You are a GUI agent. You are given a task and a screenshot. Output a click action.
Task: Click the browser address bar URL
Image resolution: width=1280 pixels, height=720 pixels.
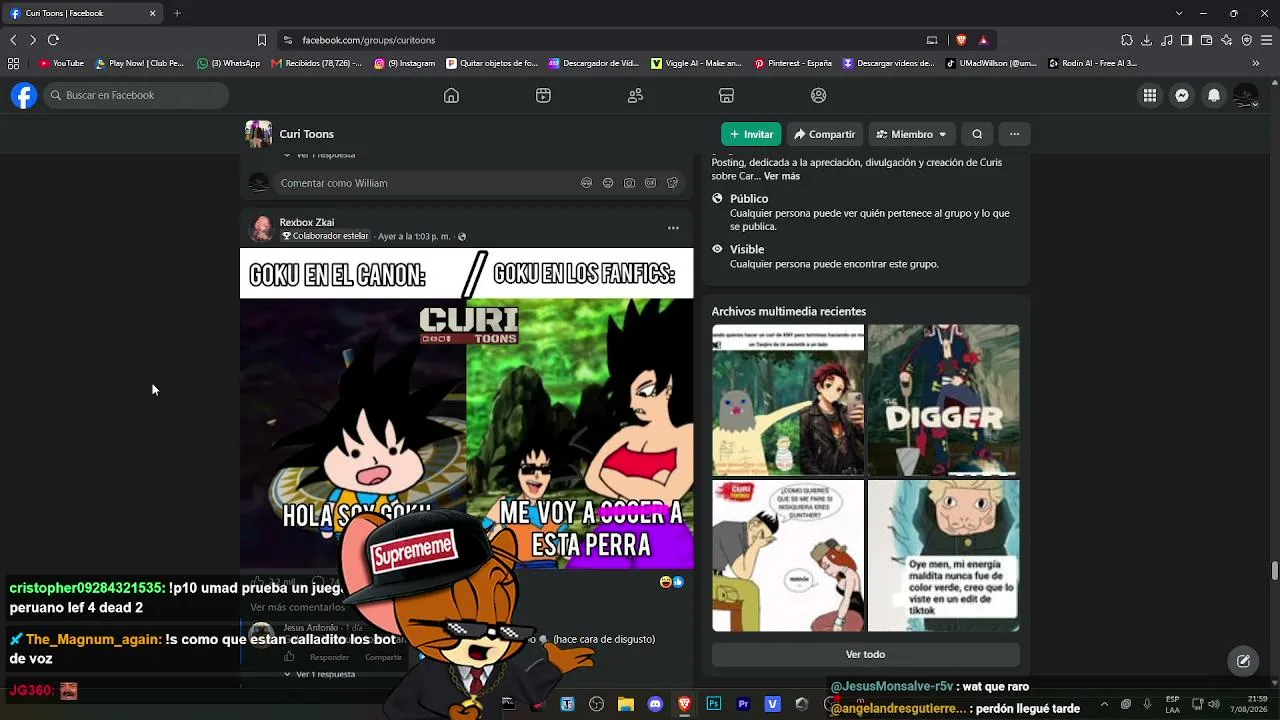(369, 40)
